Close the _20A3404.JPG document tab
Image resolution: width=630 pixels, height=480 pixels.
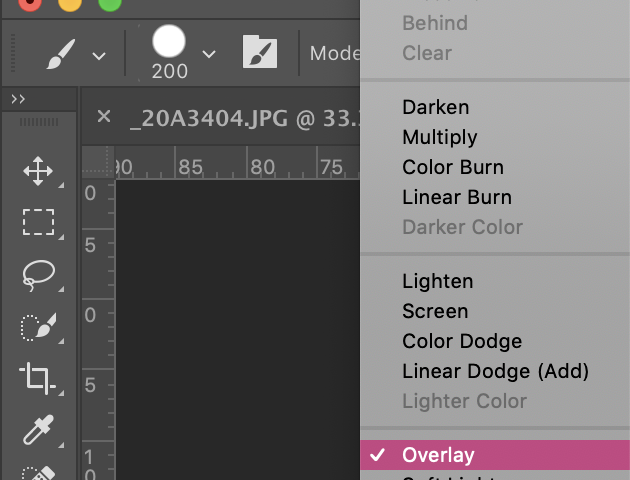pos(104,117)
